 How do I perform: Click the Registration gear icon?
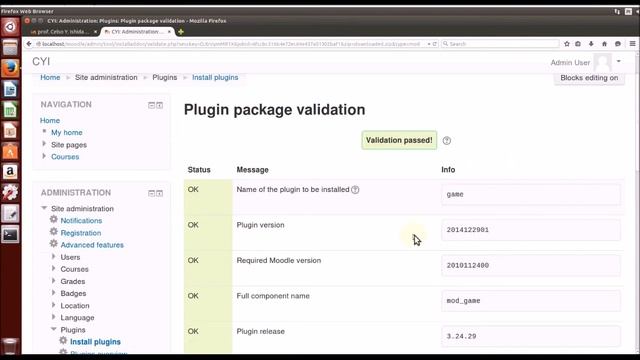53,232
